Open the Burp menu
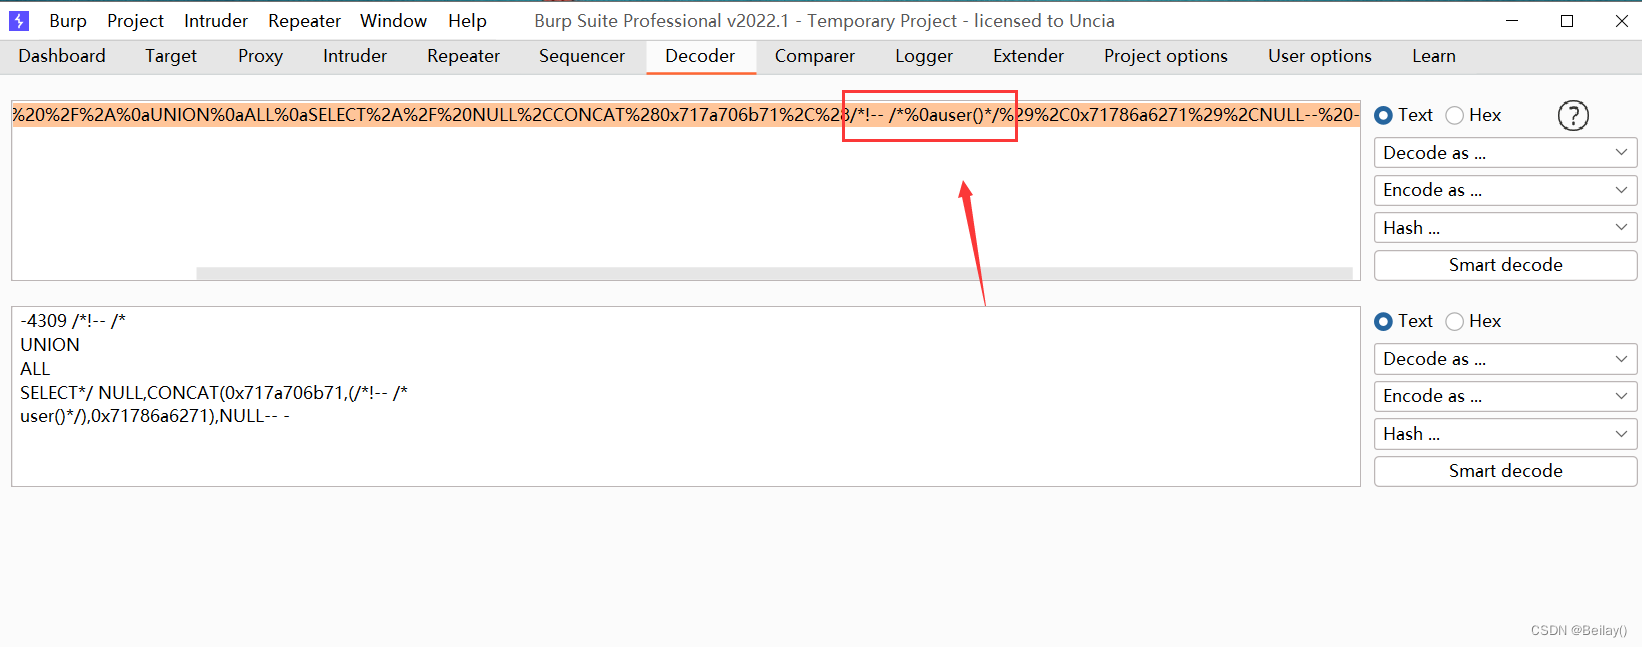The height and width of the screenshot is (647, 1642). pos(68,20)
